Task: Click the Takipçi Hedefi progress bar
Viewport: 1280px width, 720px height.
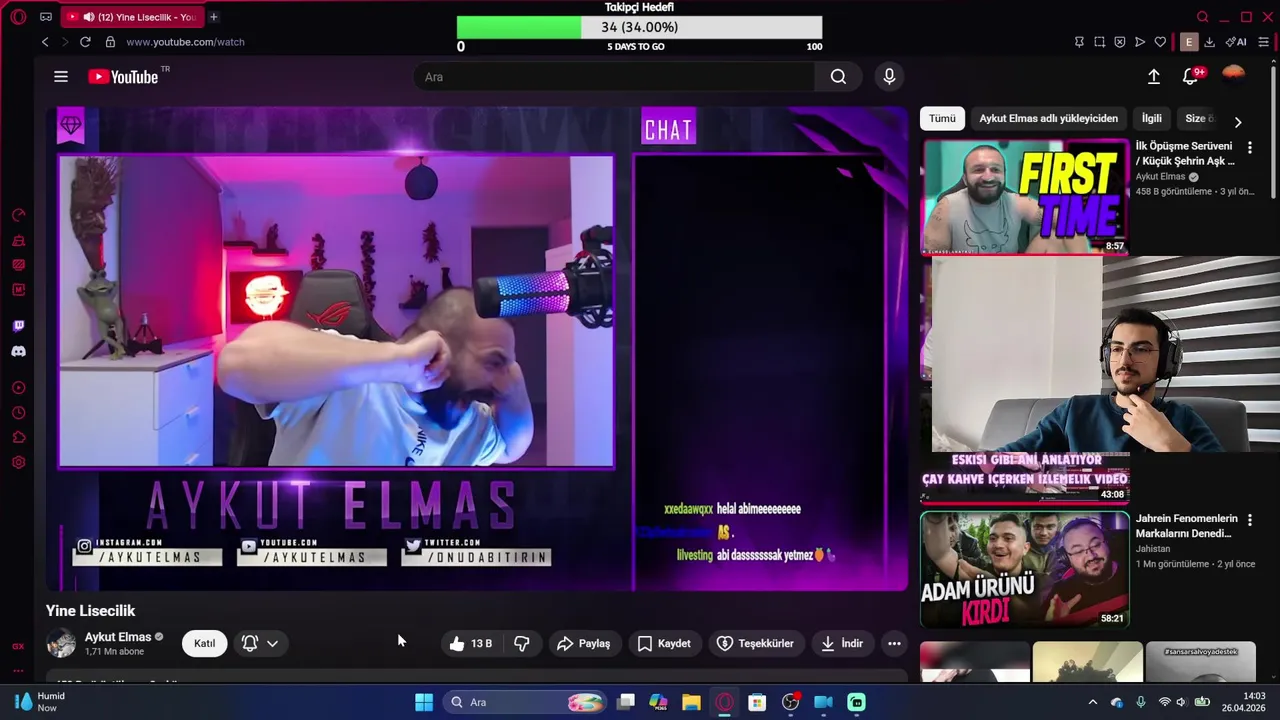Action: point(640,28)
